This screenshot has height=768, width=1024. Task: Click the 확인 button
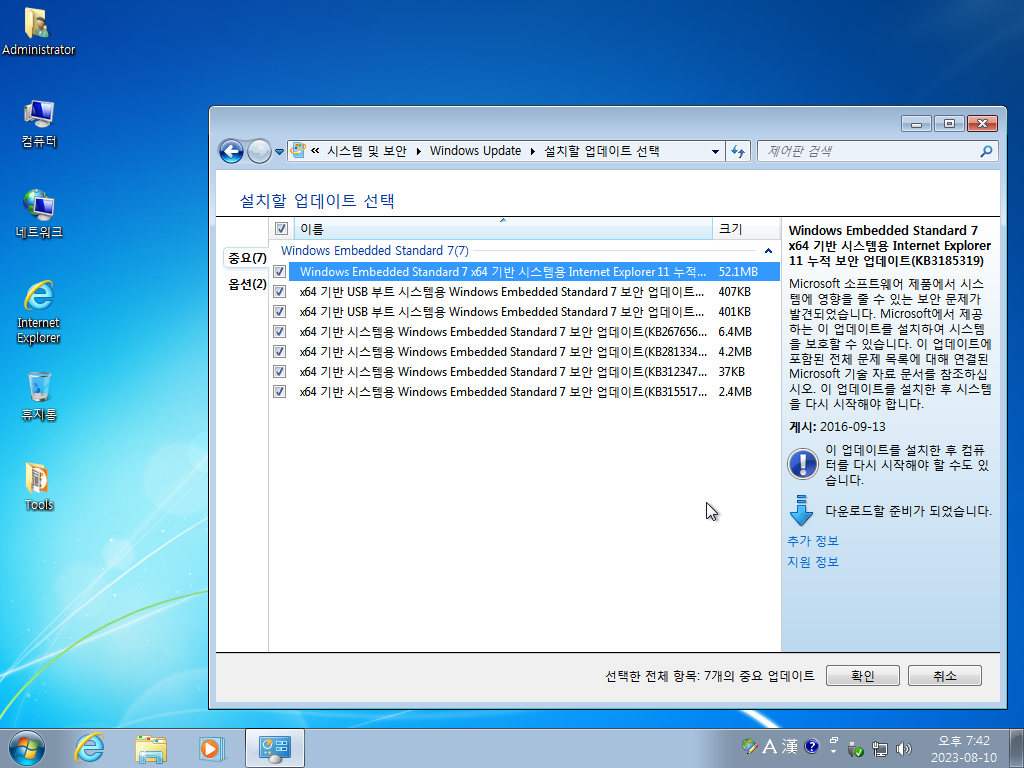pos(863,676)
